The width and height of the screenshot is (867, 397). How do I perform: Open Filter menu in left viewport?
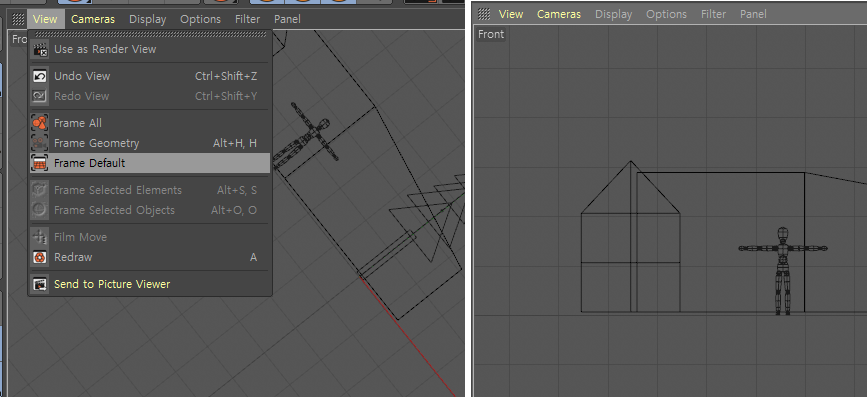pos(247,19)
